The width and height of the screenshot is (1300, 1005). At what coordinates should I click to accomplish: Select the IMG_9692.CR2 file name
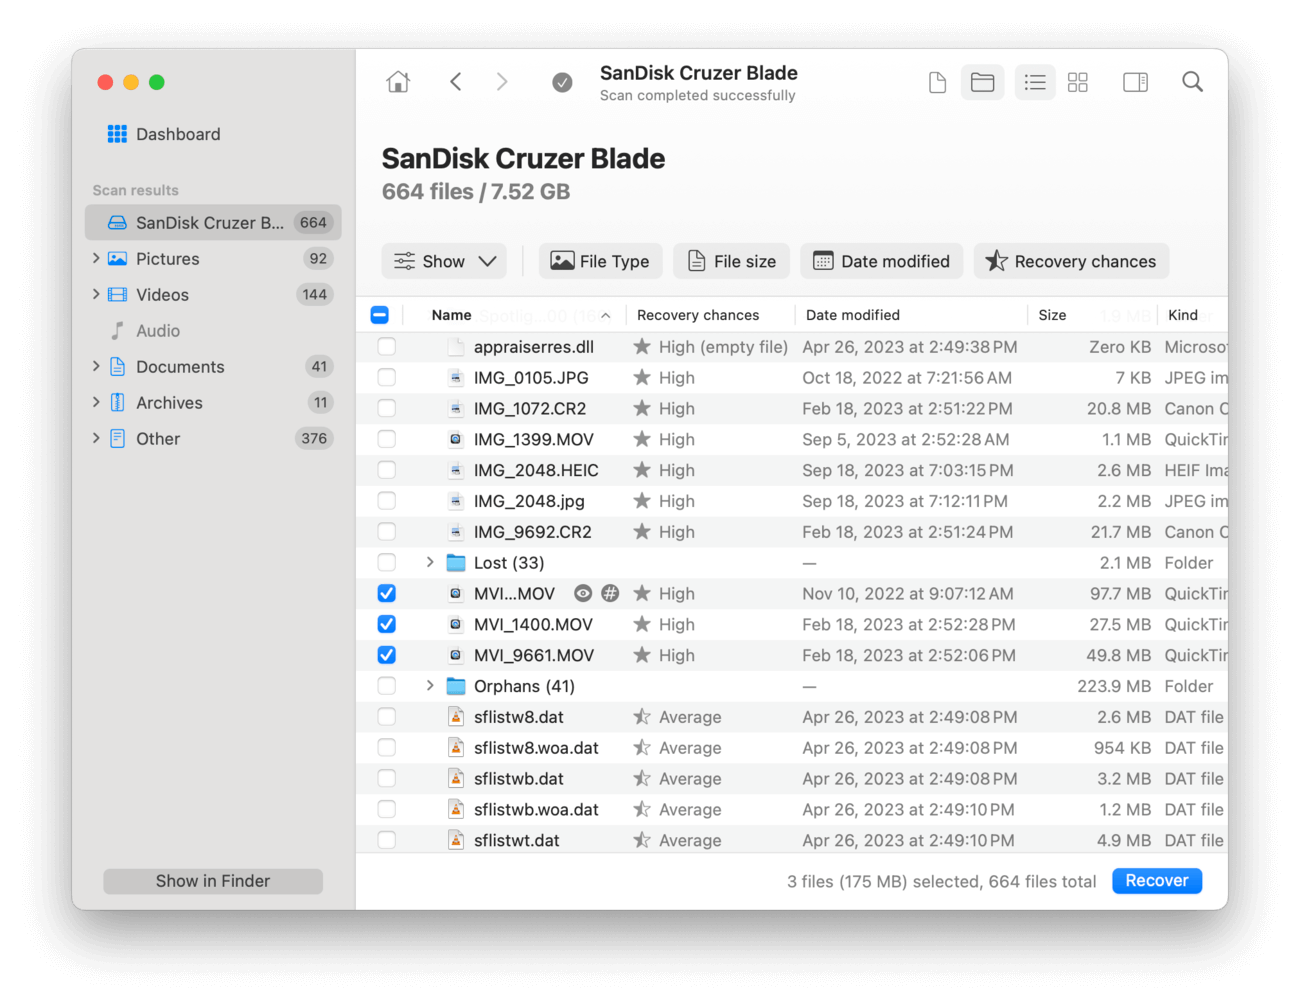(x=533, y=532)
